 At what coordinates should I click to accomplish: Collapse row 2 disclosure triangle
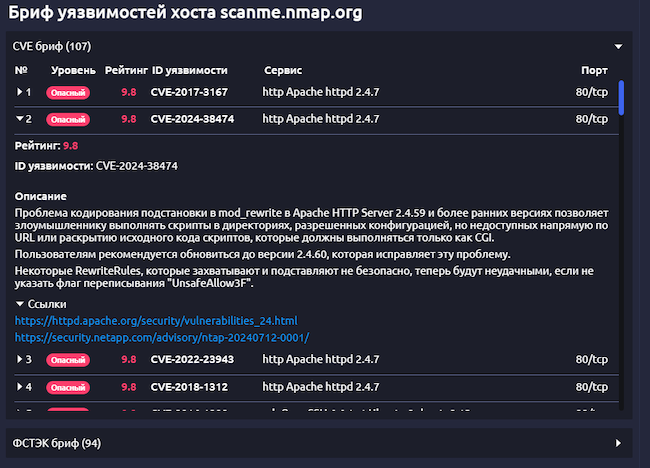(x=20, y=119)
